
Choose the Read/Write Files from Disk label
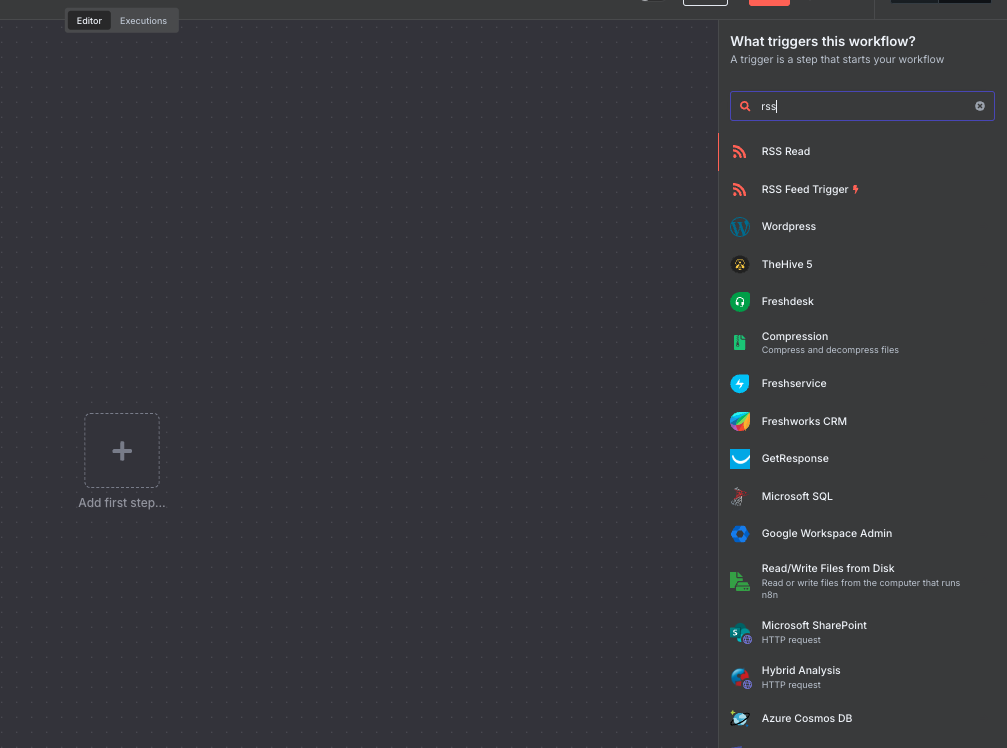[828, 568]
